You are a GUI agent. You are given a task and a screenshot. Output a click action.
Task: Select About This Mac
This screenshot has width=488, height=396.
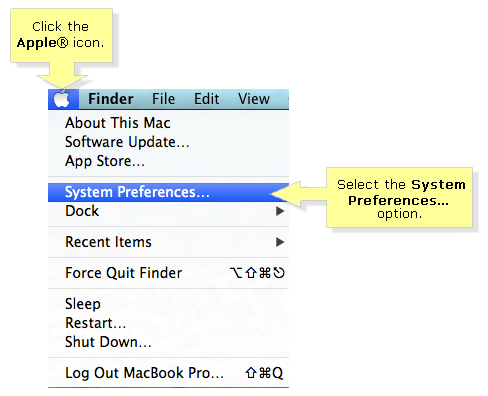tap(118, 123)
